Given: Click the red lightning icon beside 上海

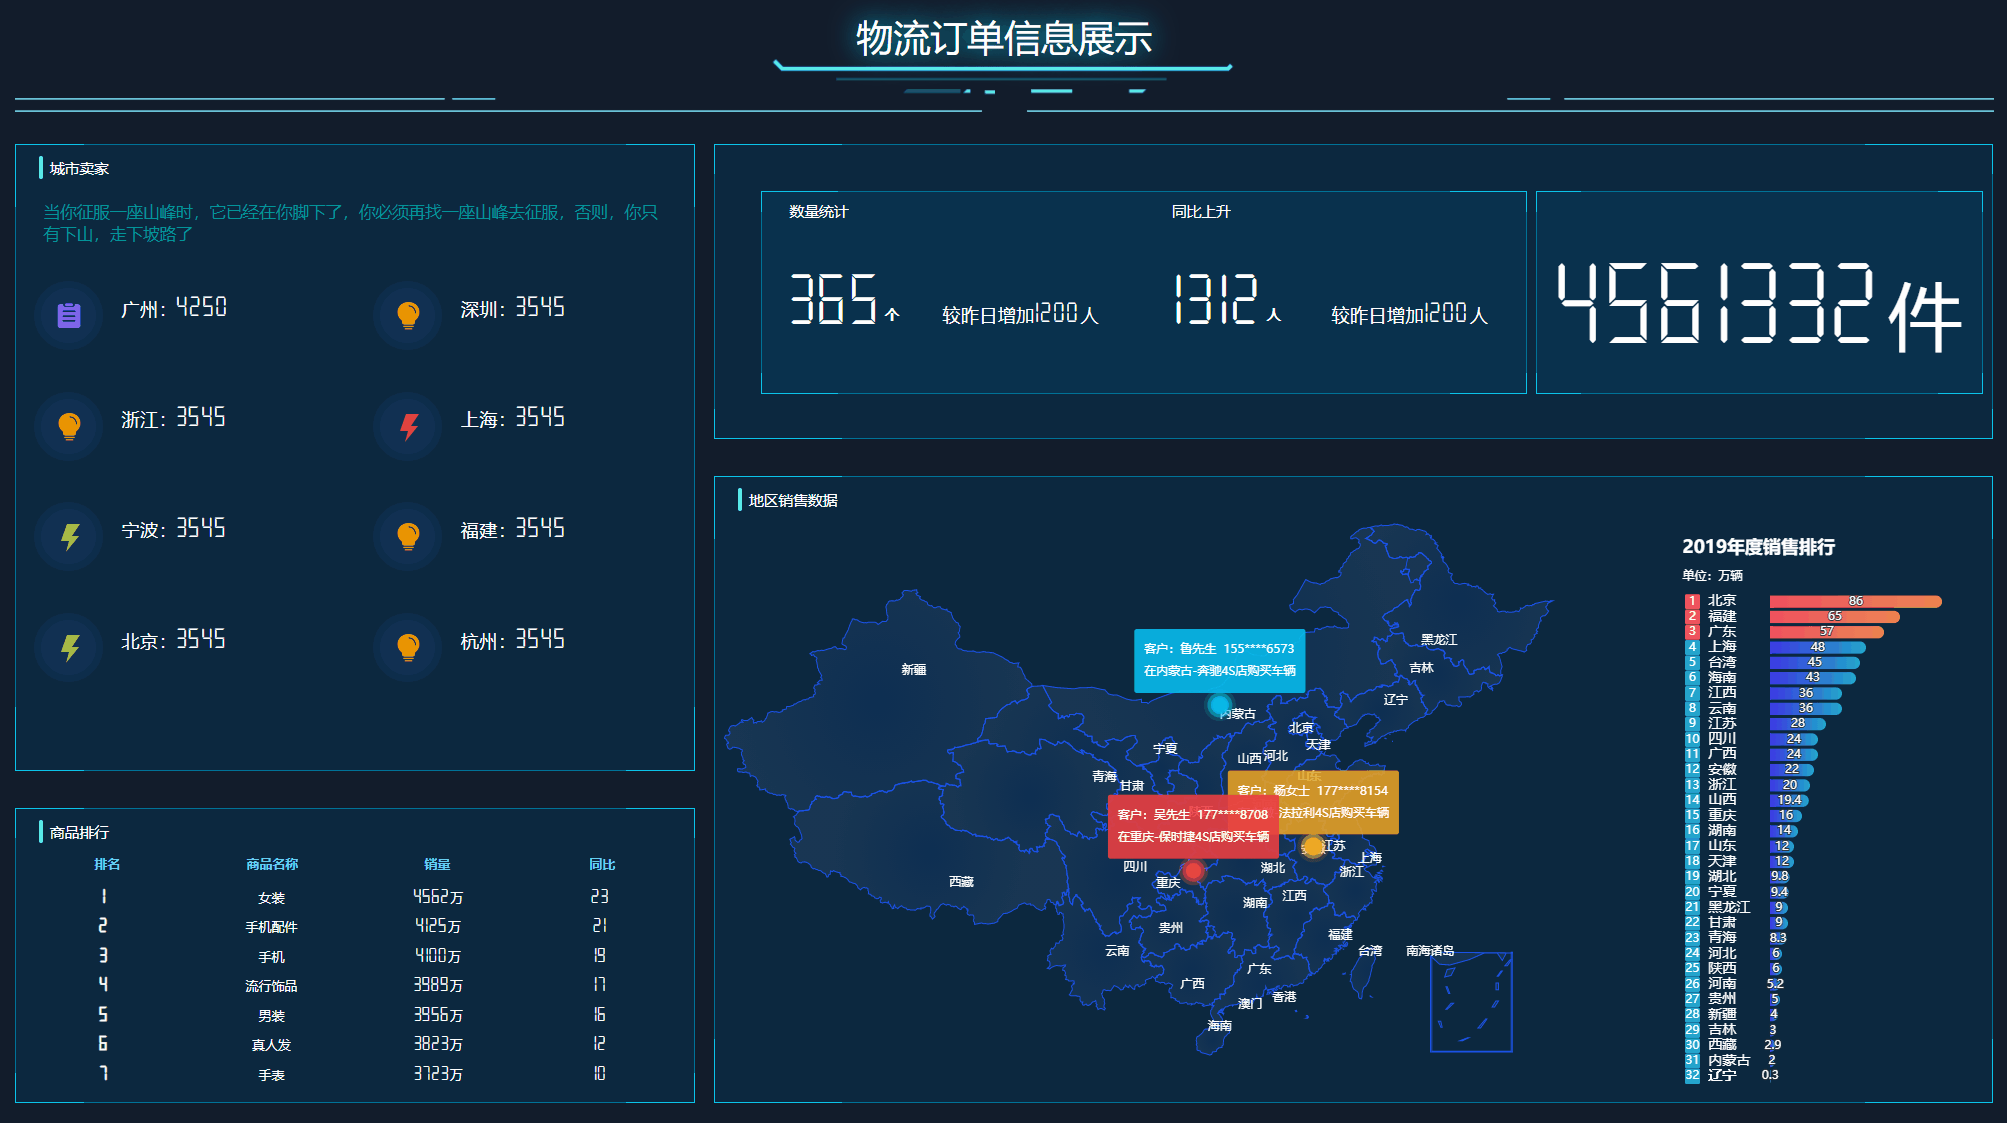Looking at the screenshot, I should 408,427.
